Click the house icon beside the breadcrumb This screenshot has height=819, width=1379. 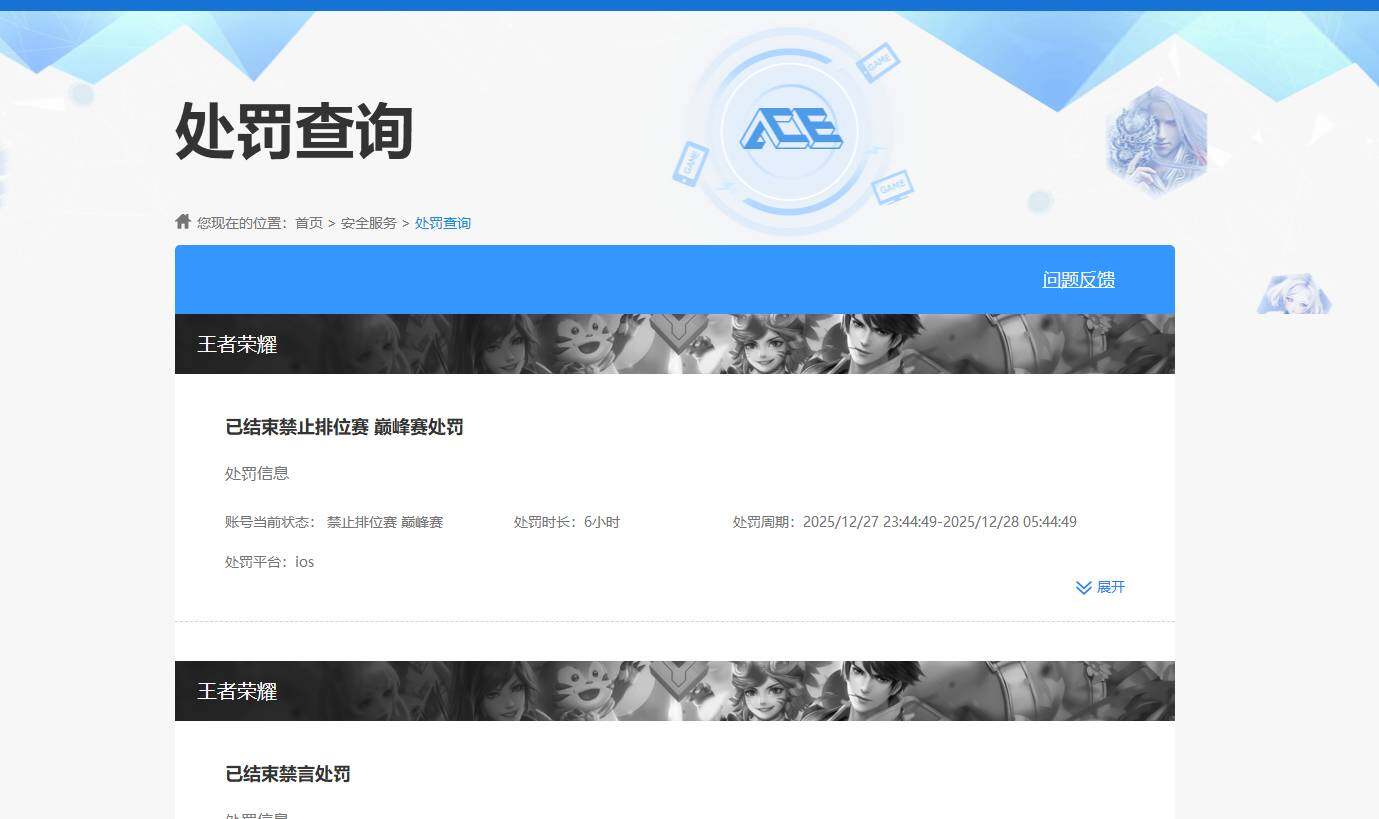[182, 221]
